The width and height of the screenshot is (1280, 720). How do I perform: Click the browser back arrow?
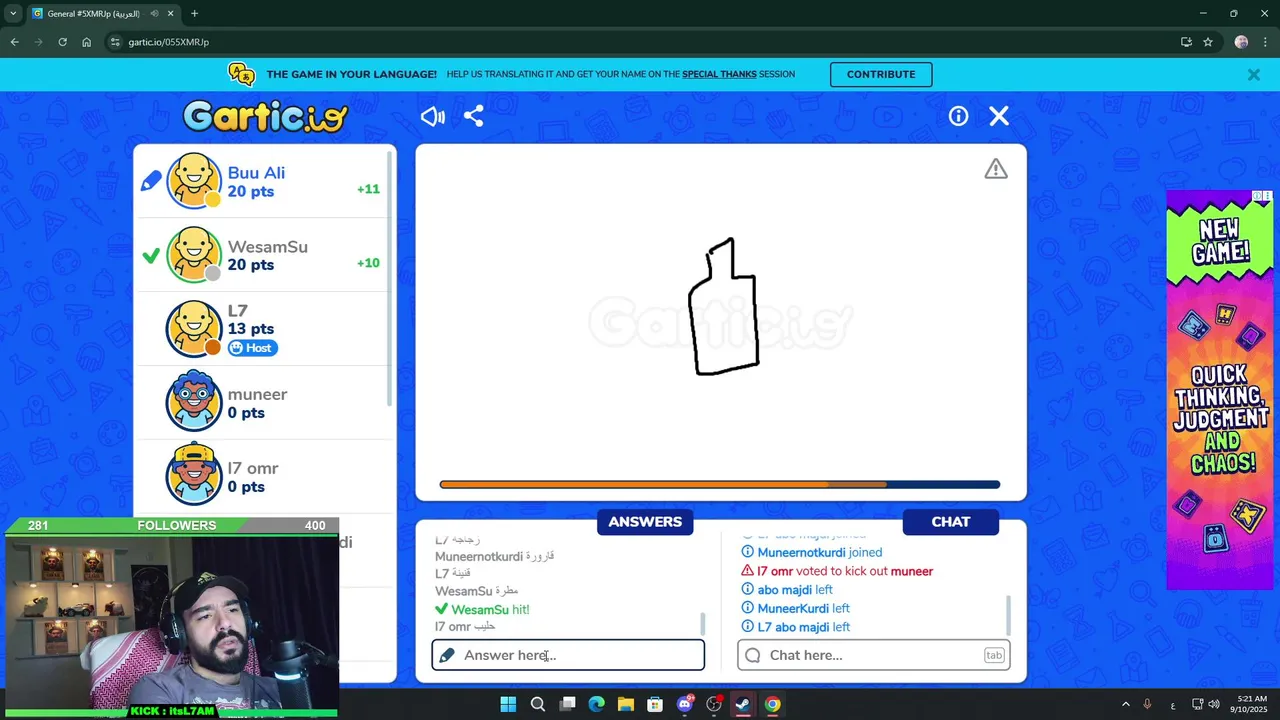click(x=14, y=42)
